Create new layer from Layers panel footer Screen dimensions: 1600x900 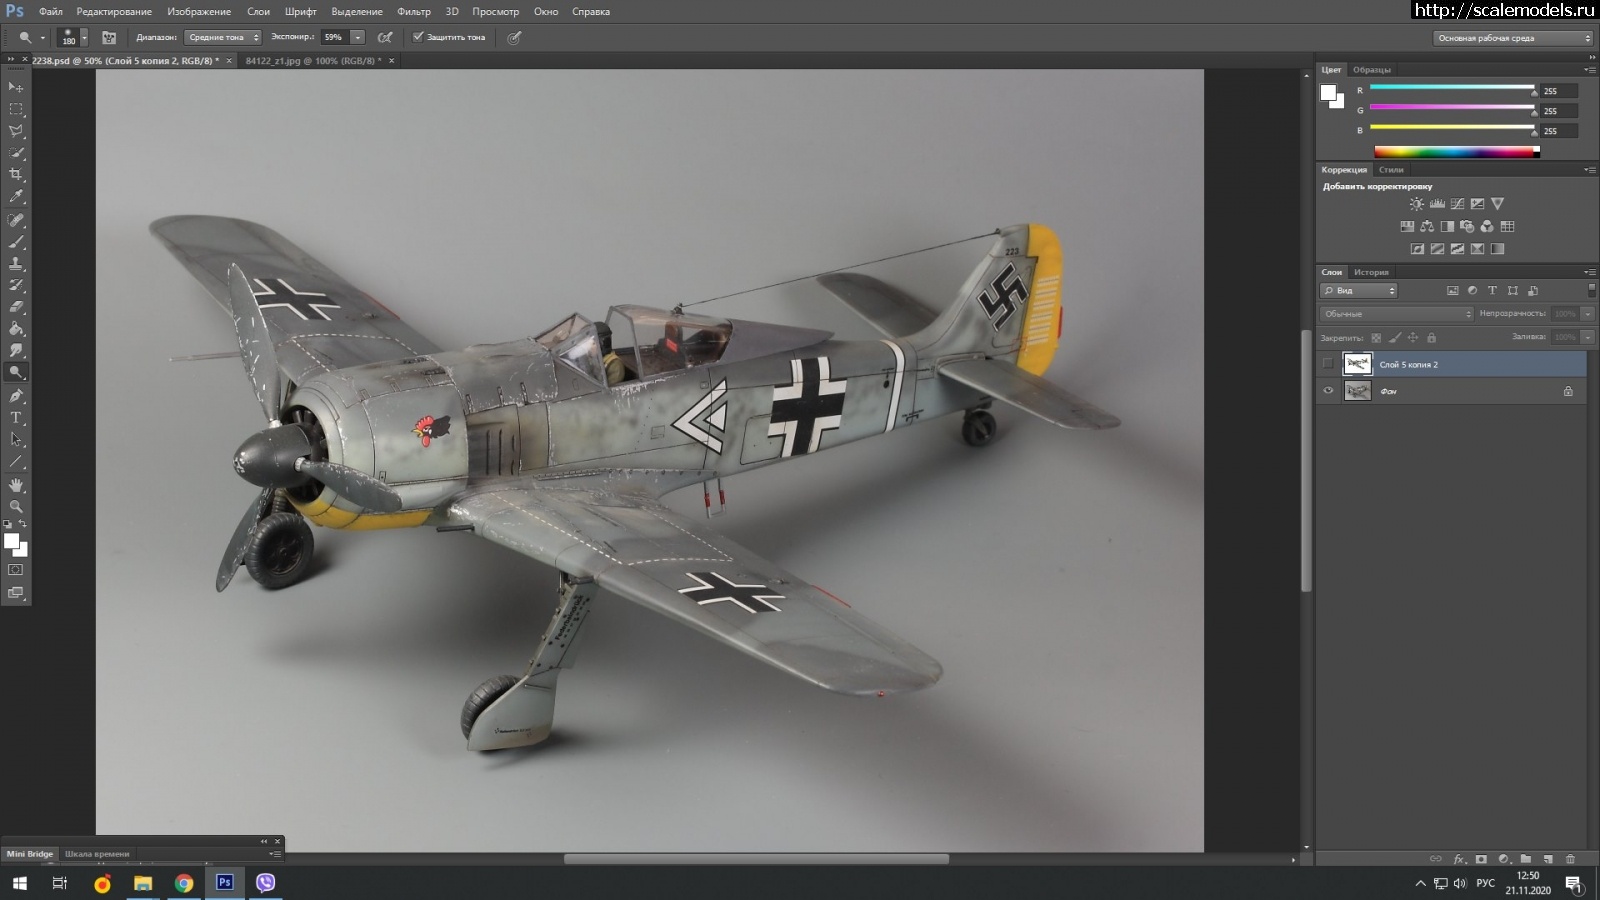(1548, 859)
